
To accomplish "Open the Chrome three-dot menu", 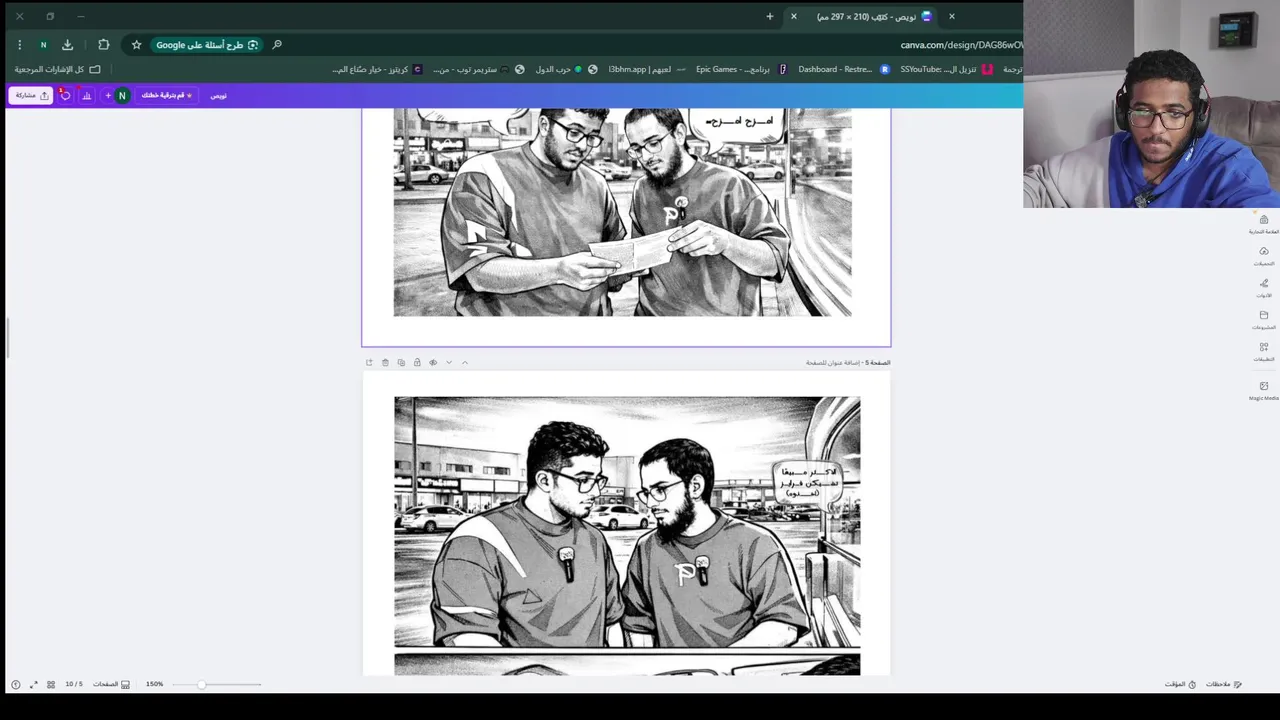I will (19, 45).
